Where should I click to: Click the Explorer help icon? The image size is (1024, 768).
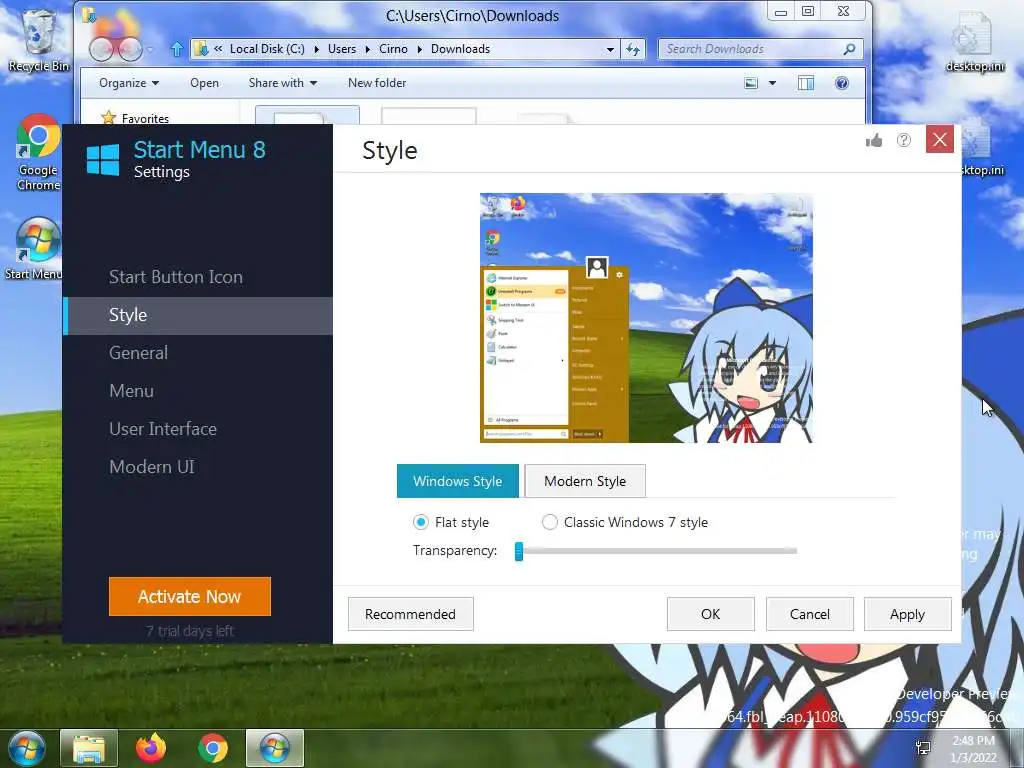842,83
